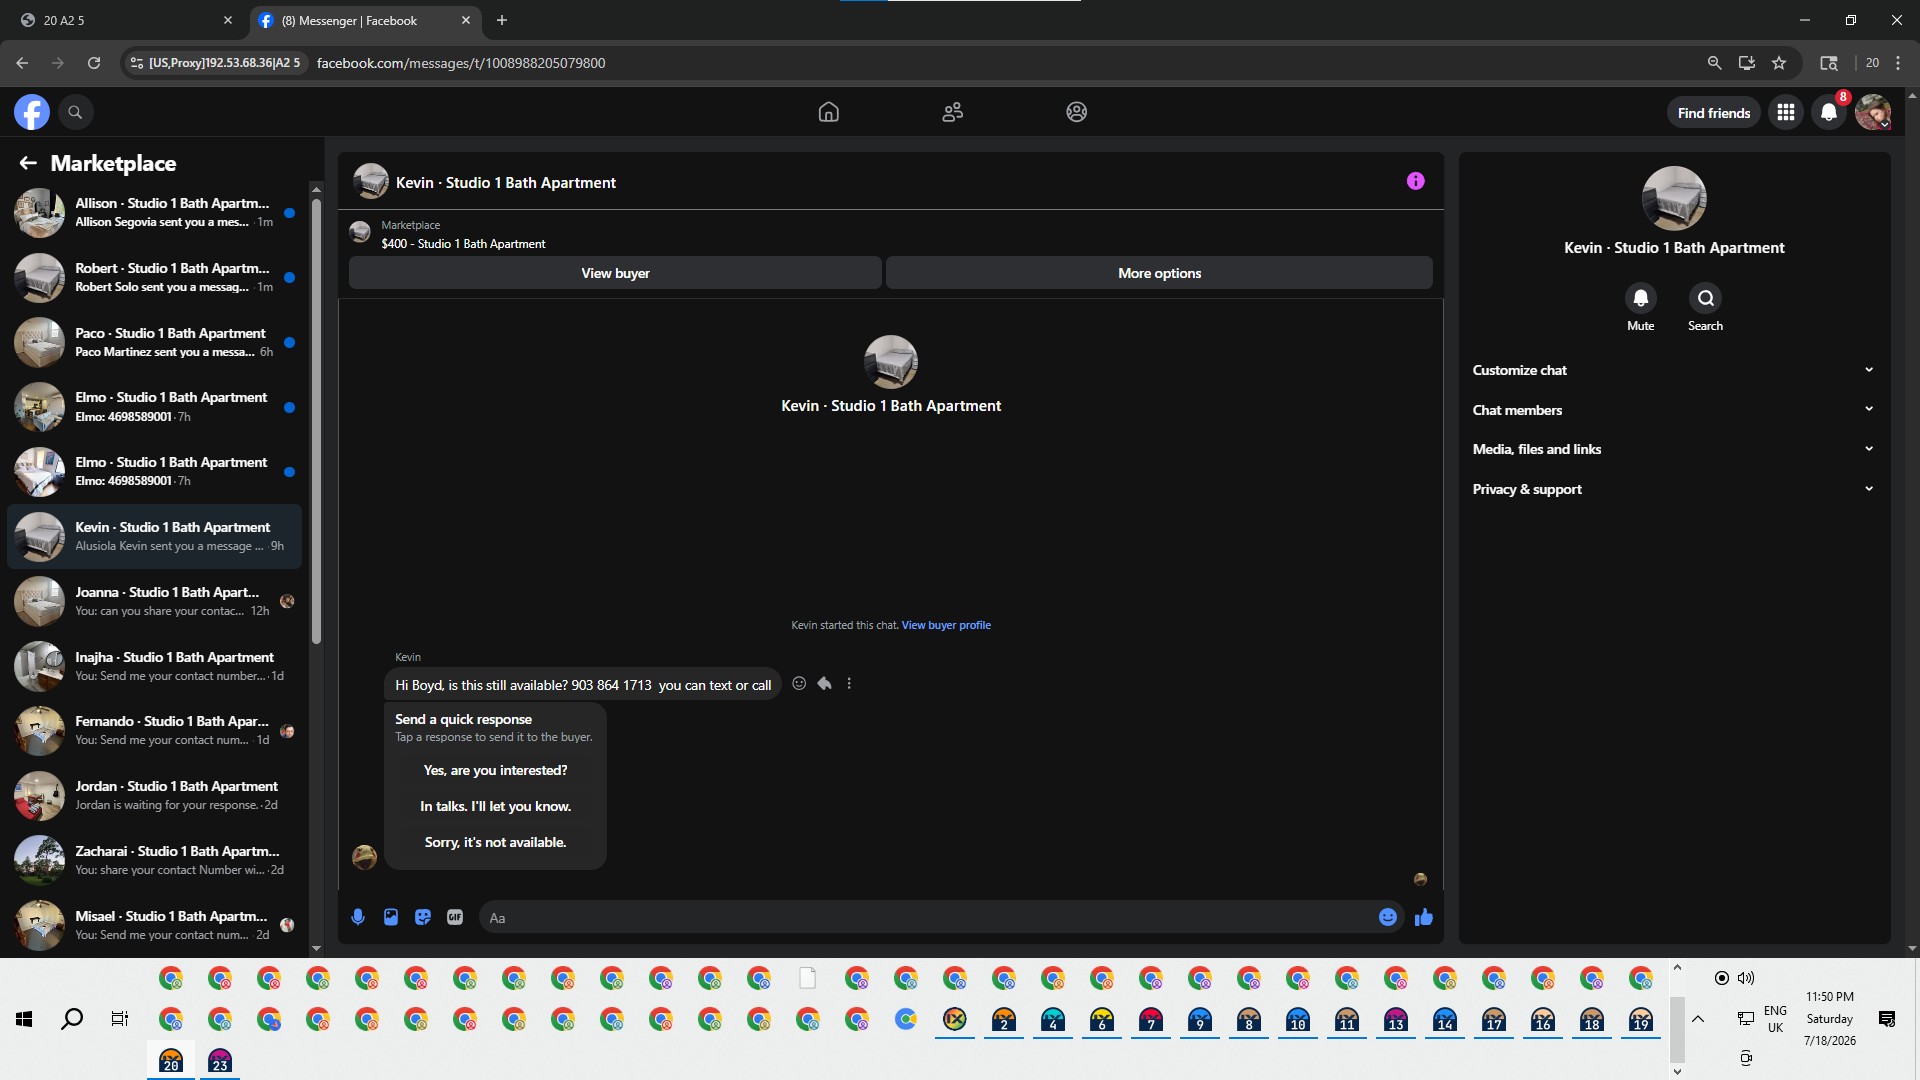Viewport: 1920px width, 1080px height.
Task: Open the Friends icon in top navigation
Action: point(953,112)
